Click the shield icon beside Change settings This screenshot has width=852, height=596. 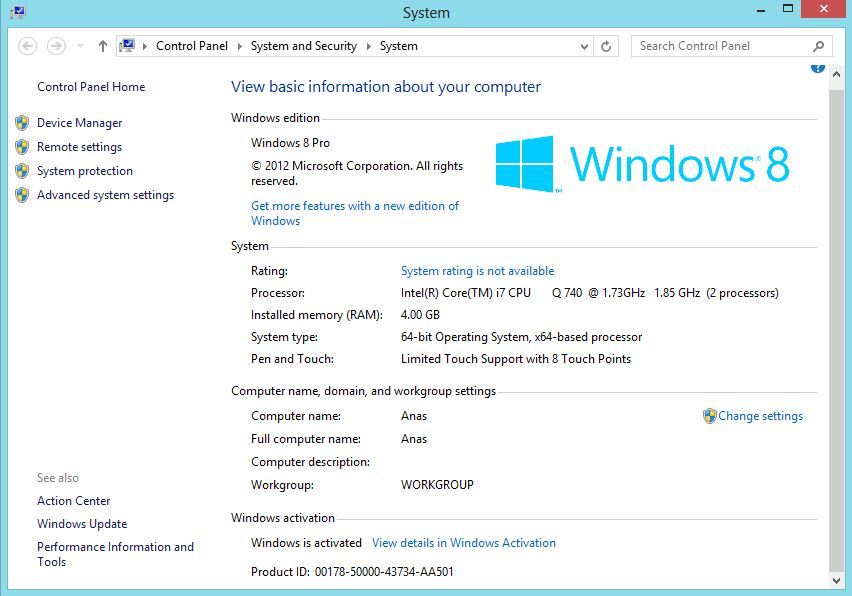(710, 416)
